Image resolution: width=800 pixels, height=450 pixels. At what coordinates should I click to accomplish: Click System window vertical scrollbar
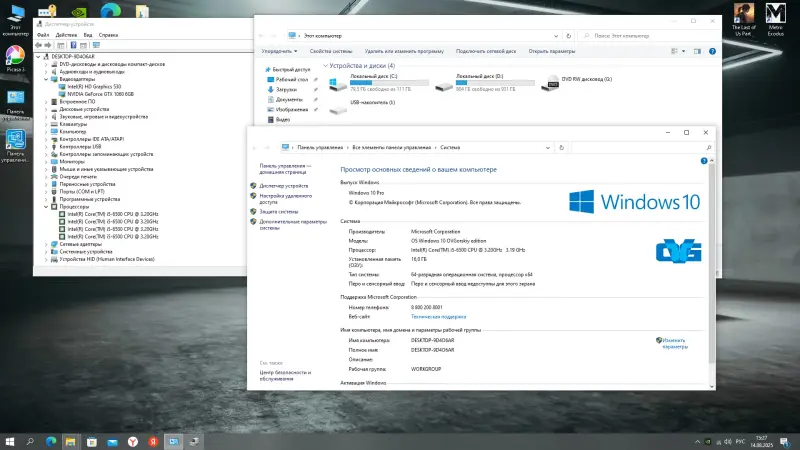click(712, 263)
